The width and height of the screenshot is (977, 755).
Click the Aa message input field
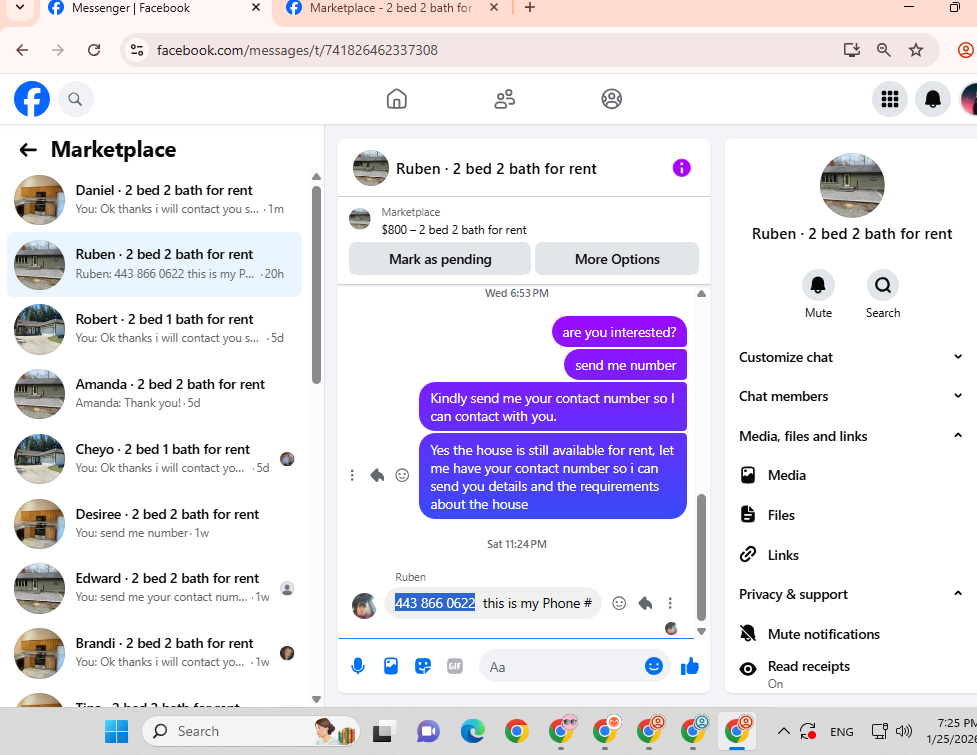click(573, 667)
